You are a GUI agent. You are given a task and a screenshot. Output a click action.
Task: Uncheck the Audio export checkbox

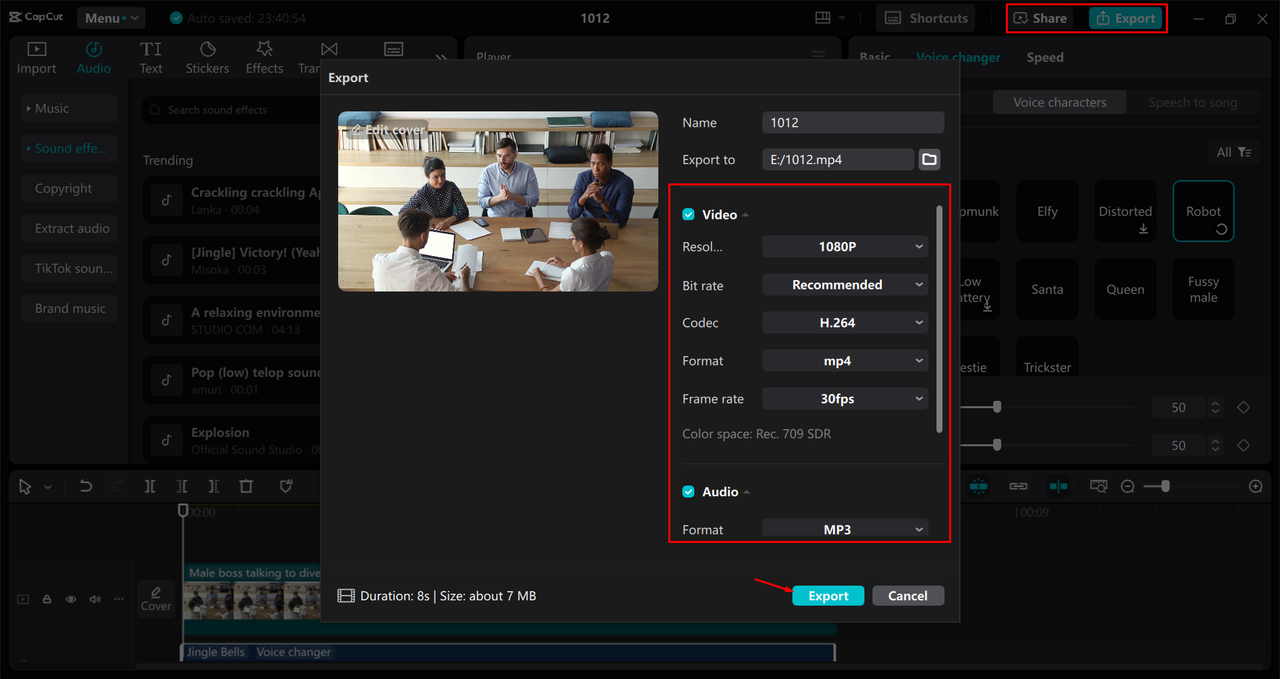click(688, 492)
